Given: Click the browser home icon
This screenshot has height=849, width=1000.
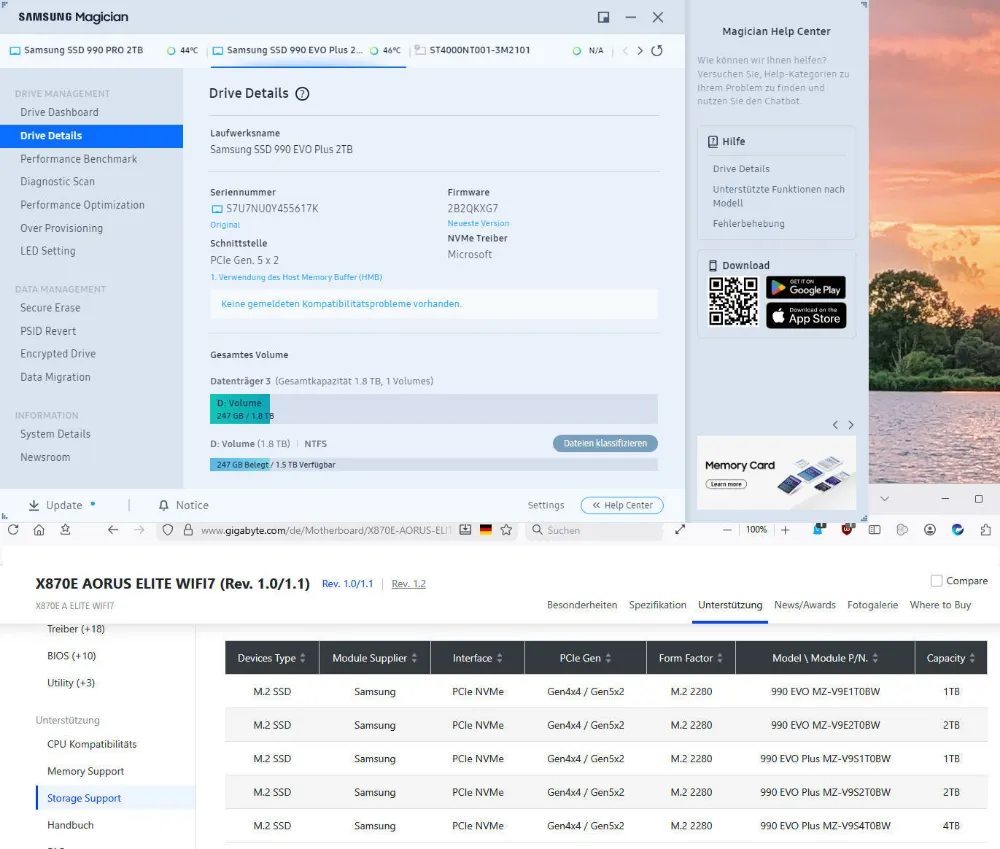Looking at the screenshot, I should click(x=39, y=530).
